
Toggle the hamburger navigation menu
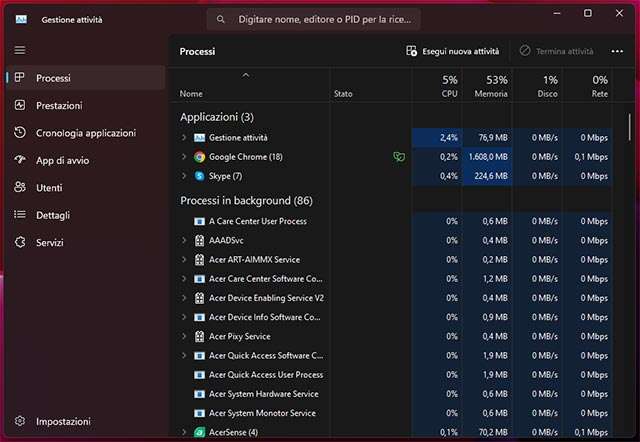click(x=20, y=49)
